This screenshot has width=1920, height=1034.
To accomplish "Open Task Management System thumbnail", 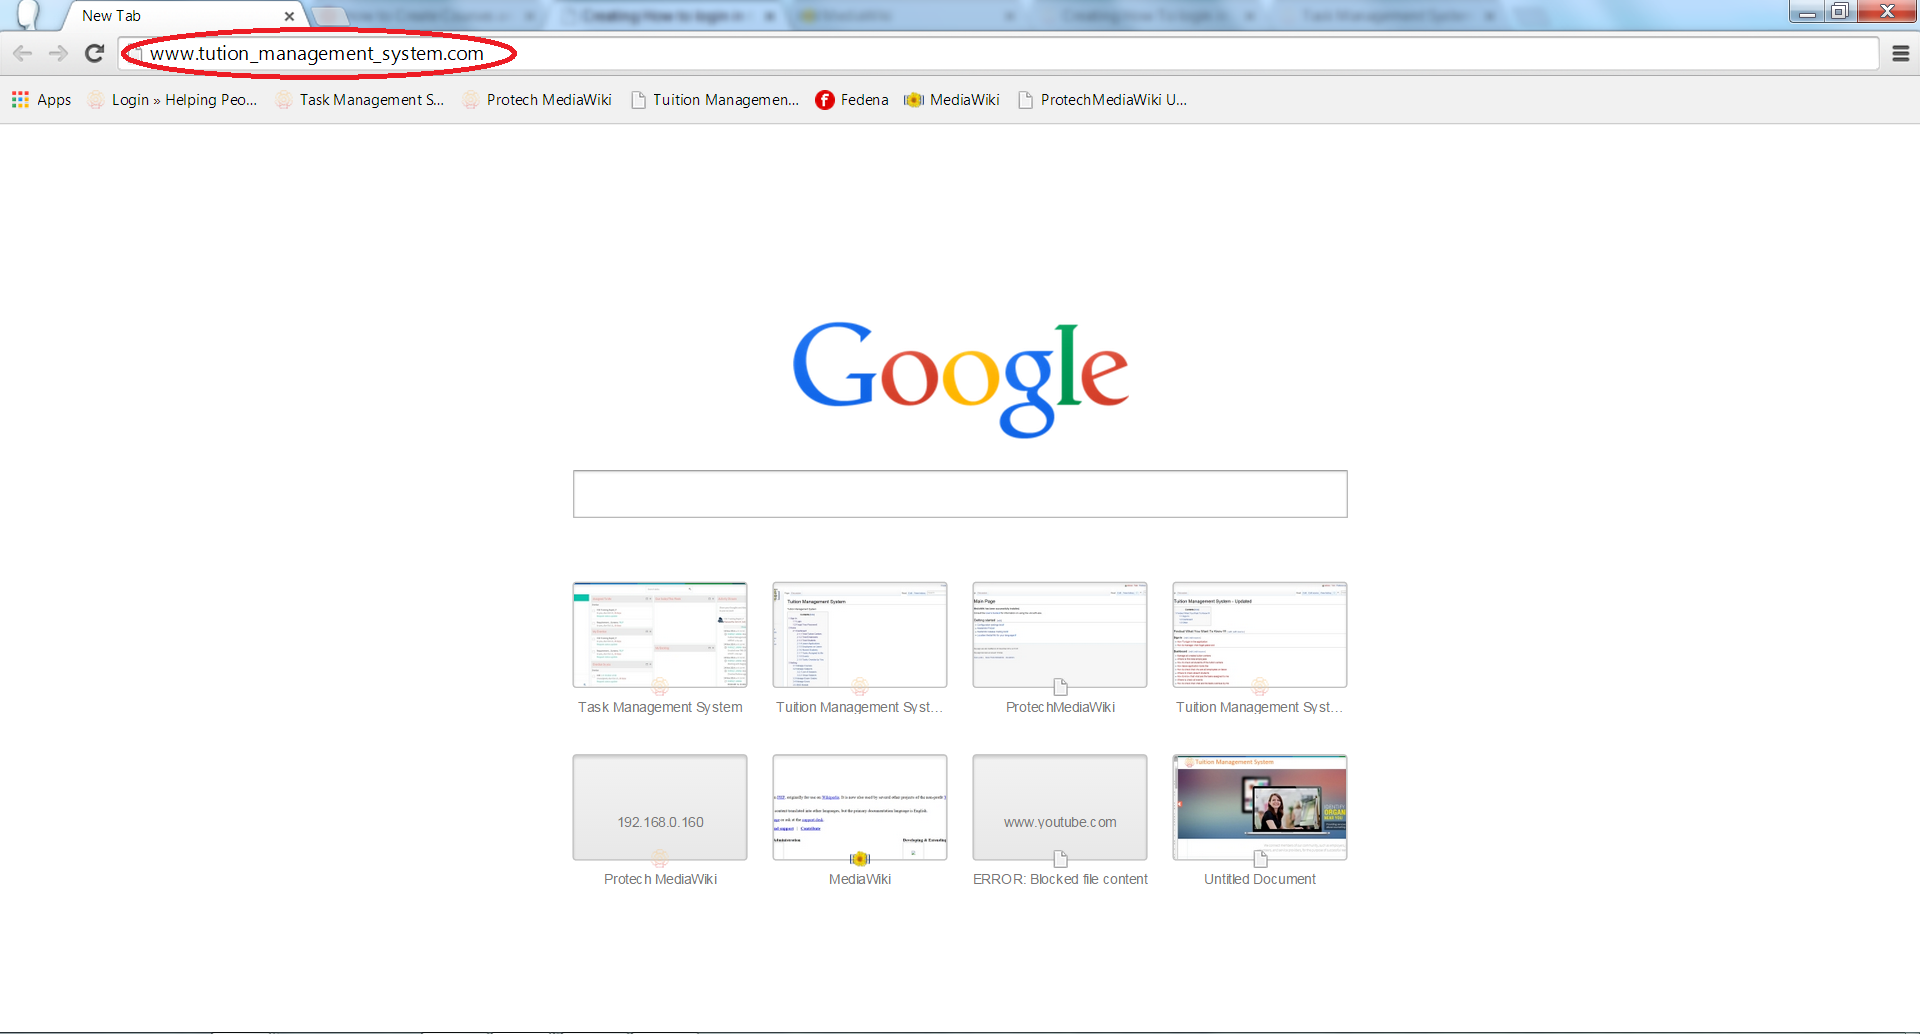I will (660, 635).
